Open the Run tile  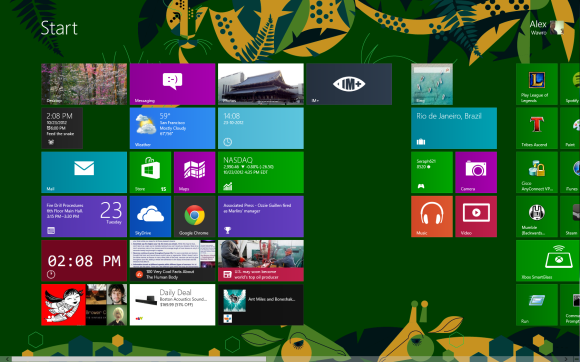(x=537, y=305)
